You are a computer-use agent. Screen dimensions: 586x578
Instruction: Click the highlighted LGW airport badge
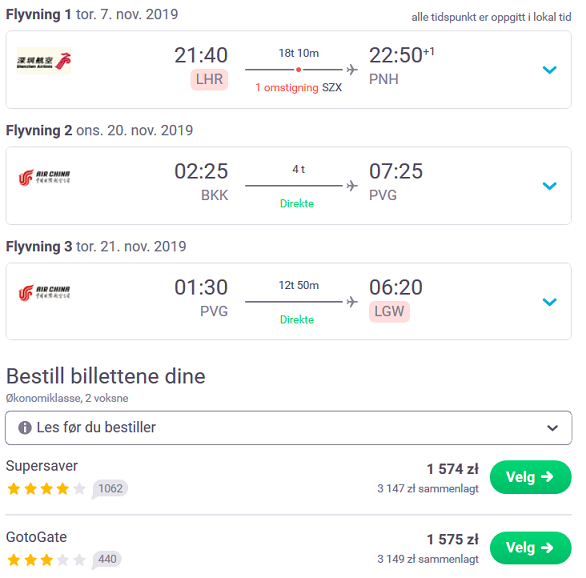[389, 312]
